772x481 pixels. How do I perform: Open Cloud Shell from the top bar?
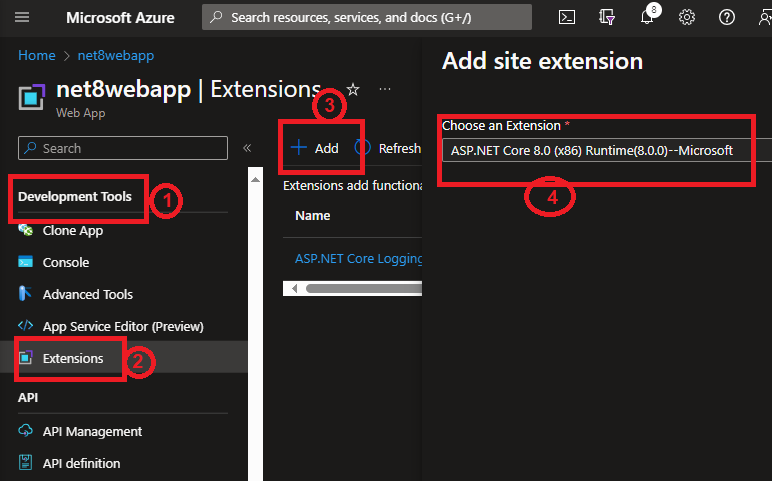[x=567, y=18]
